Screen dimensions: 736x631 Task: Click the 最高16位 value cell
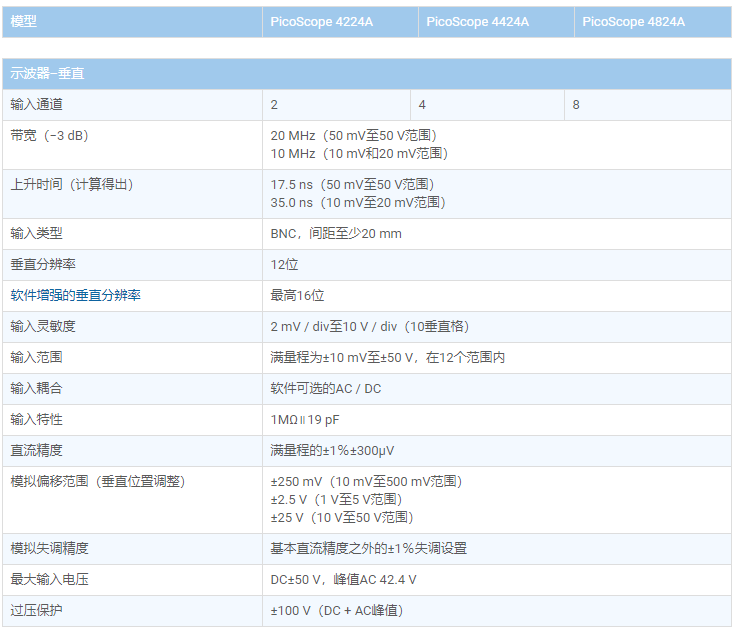[297, 295]
